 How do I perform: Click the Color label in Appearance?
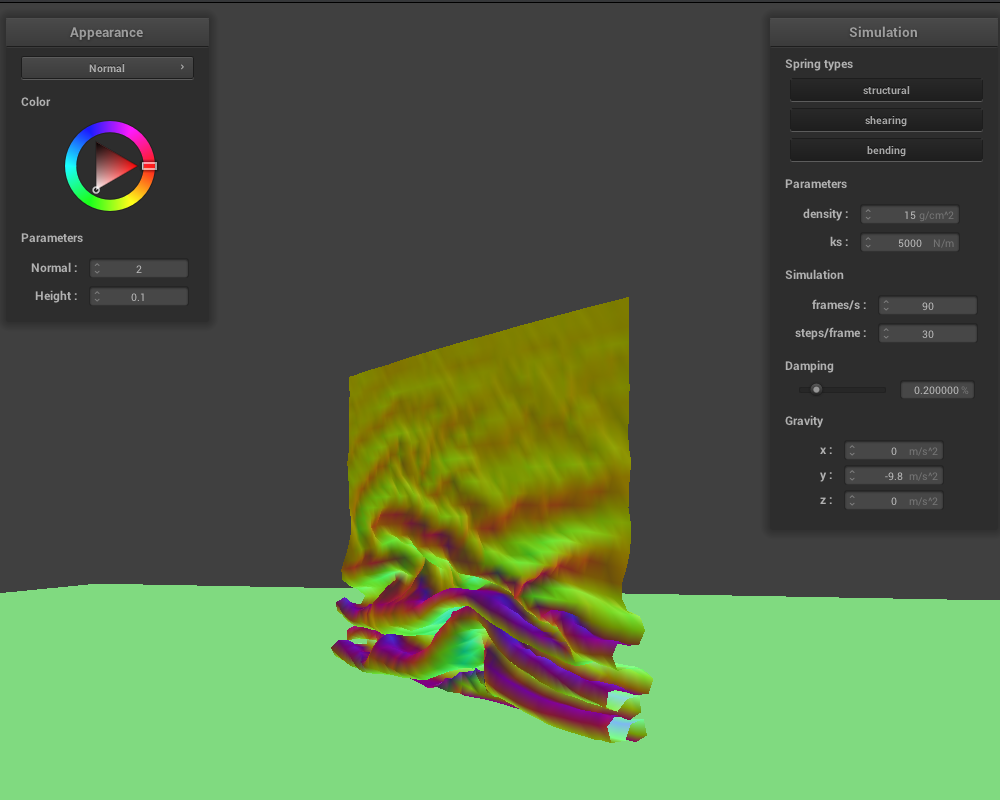[35, 101]
